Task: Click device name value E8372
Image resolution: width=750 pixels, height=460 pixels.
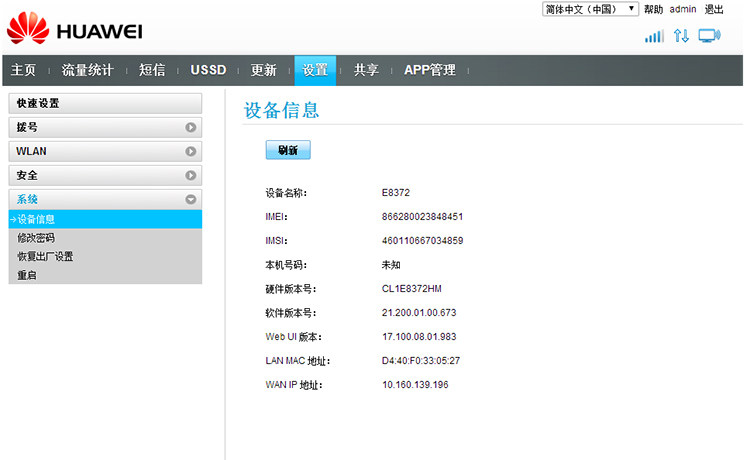Action: click(396, 193)
